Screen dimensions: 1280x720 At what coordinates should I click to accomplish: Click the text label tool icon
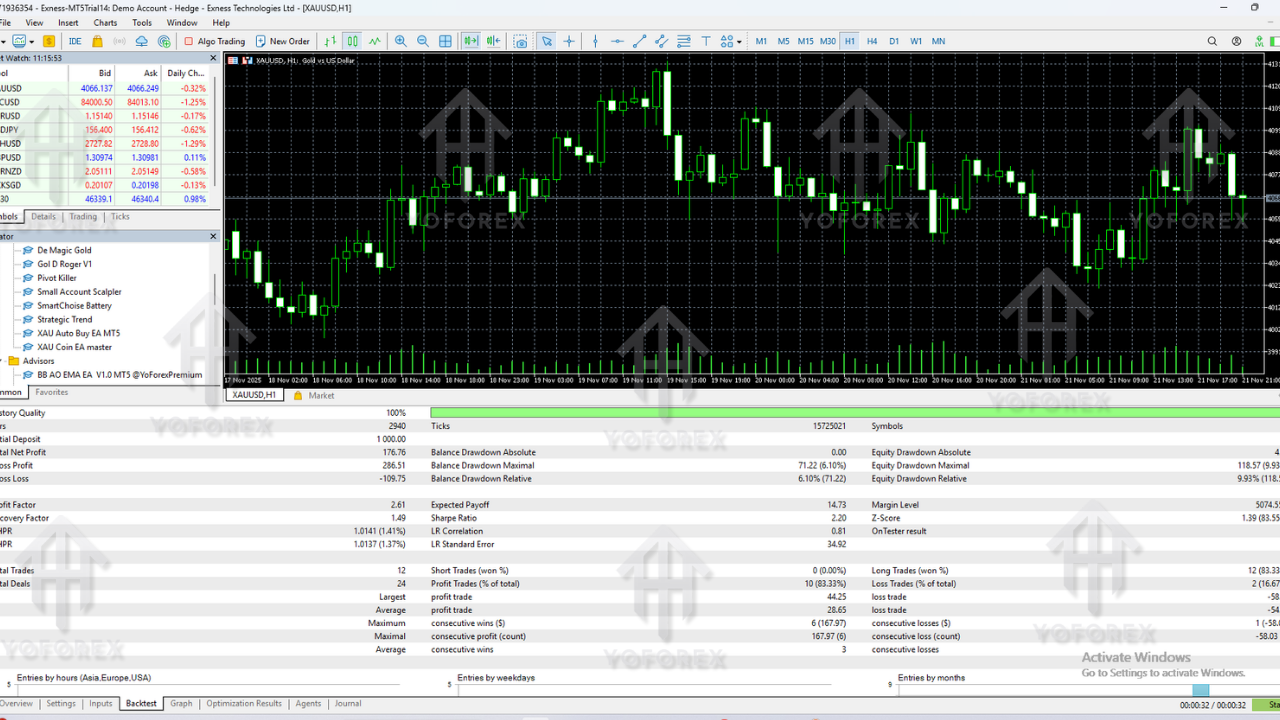[705, 41]
